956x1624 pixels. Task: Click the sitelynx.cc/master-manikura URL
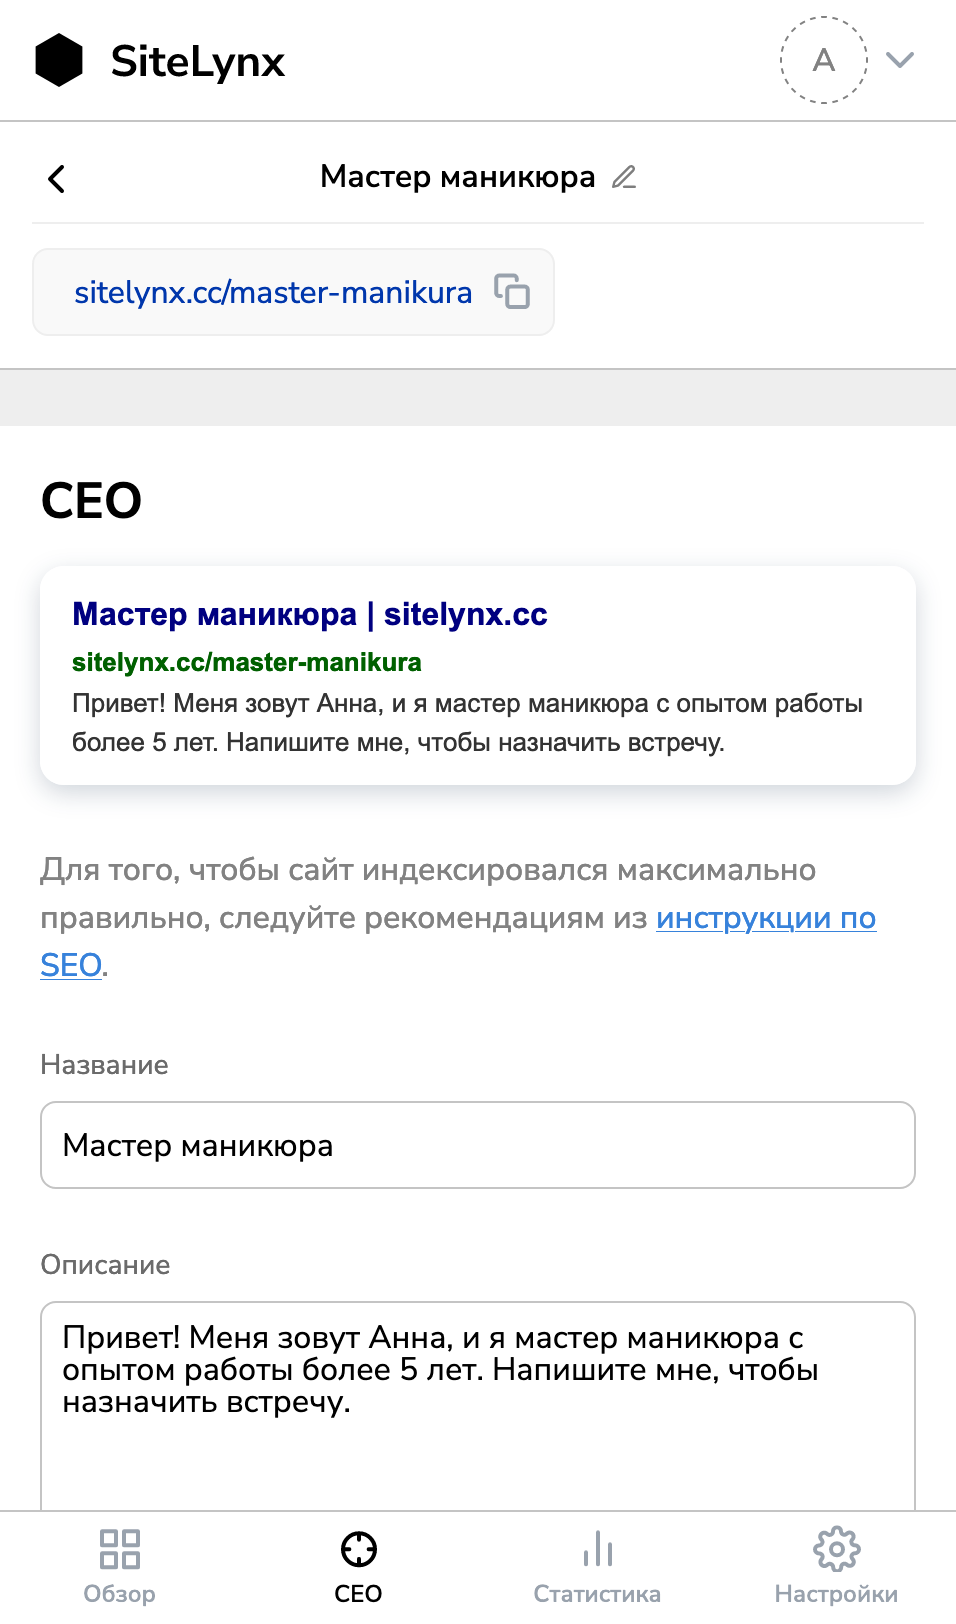click(x=272, y=292)
